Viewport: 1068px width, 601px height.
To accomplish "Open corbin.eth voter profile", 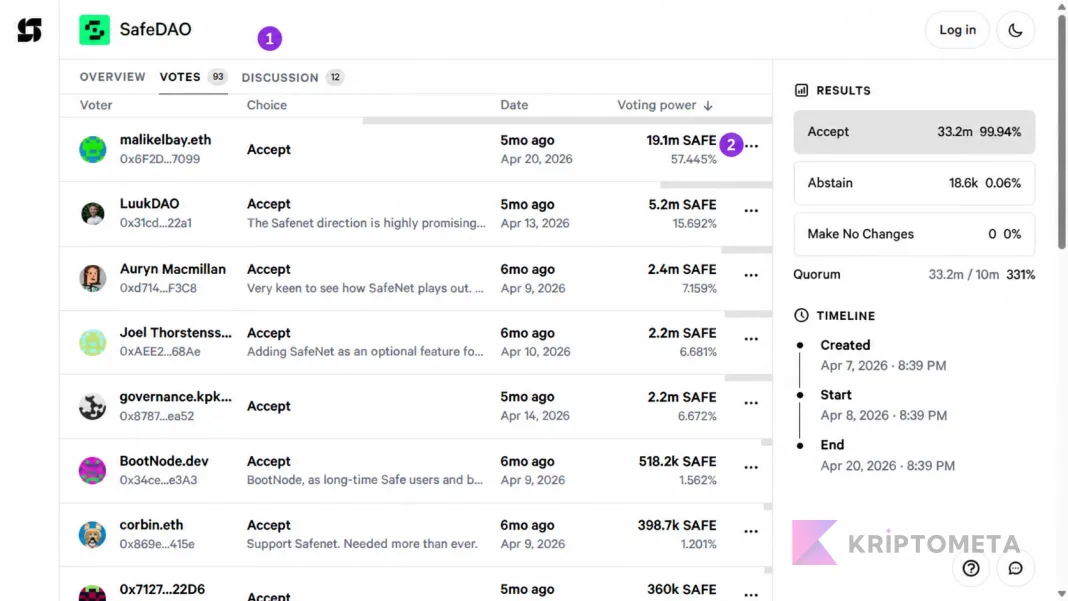I will tap(151, 525).
